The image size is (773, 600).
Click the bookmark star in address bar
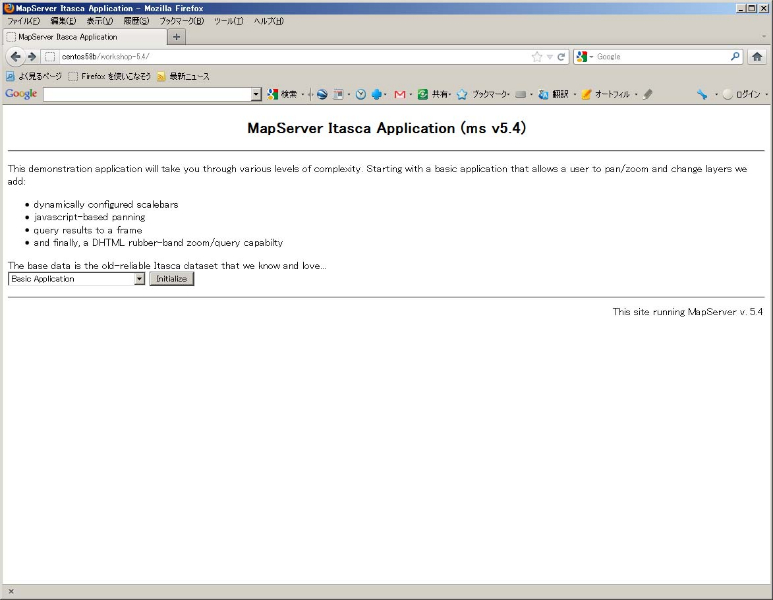537,57
